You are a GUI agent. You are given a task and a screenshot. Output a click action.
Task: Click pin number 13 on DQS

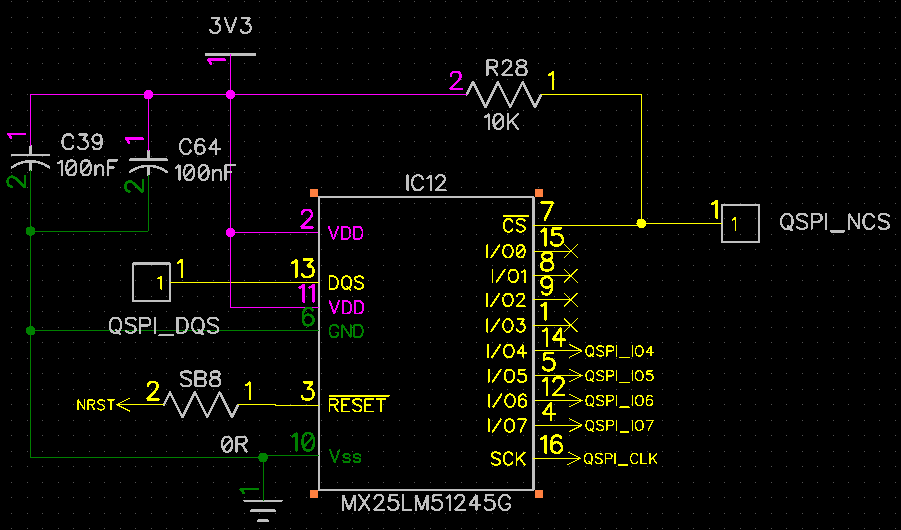tap(303, 268)
